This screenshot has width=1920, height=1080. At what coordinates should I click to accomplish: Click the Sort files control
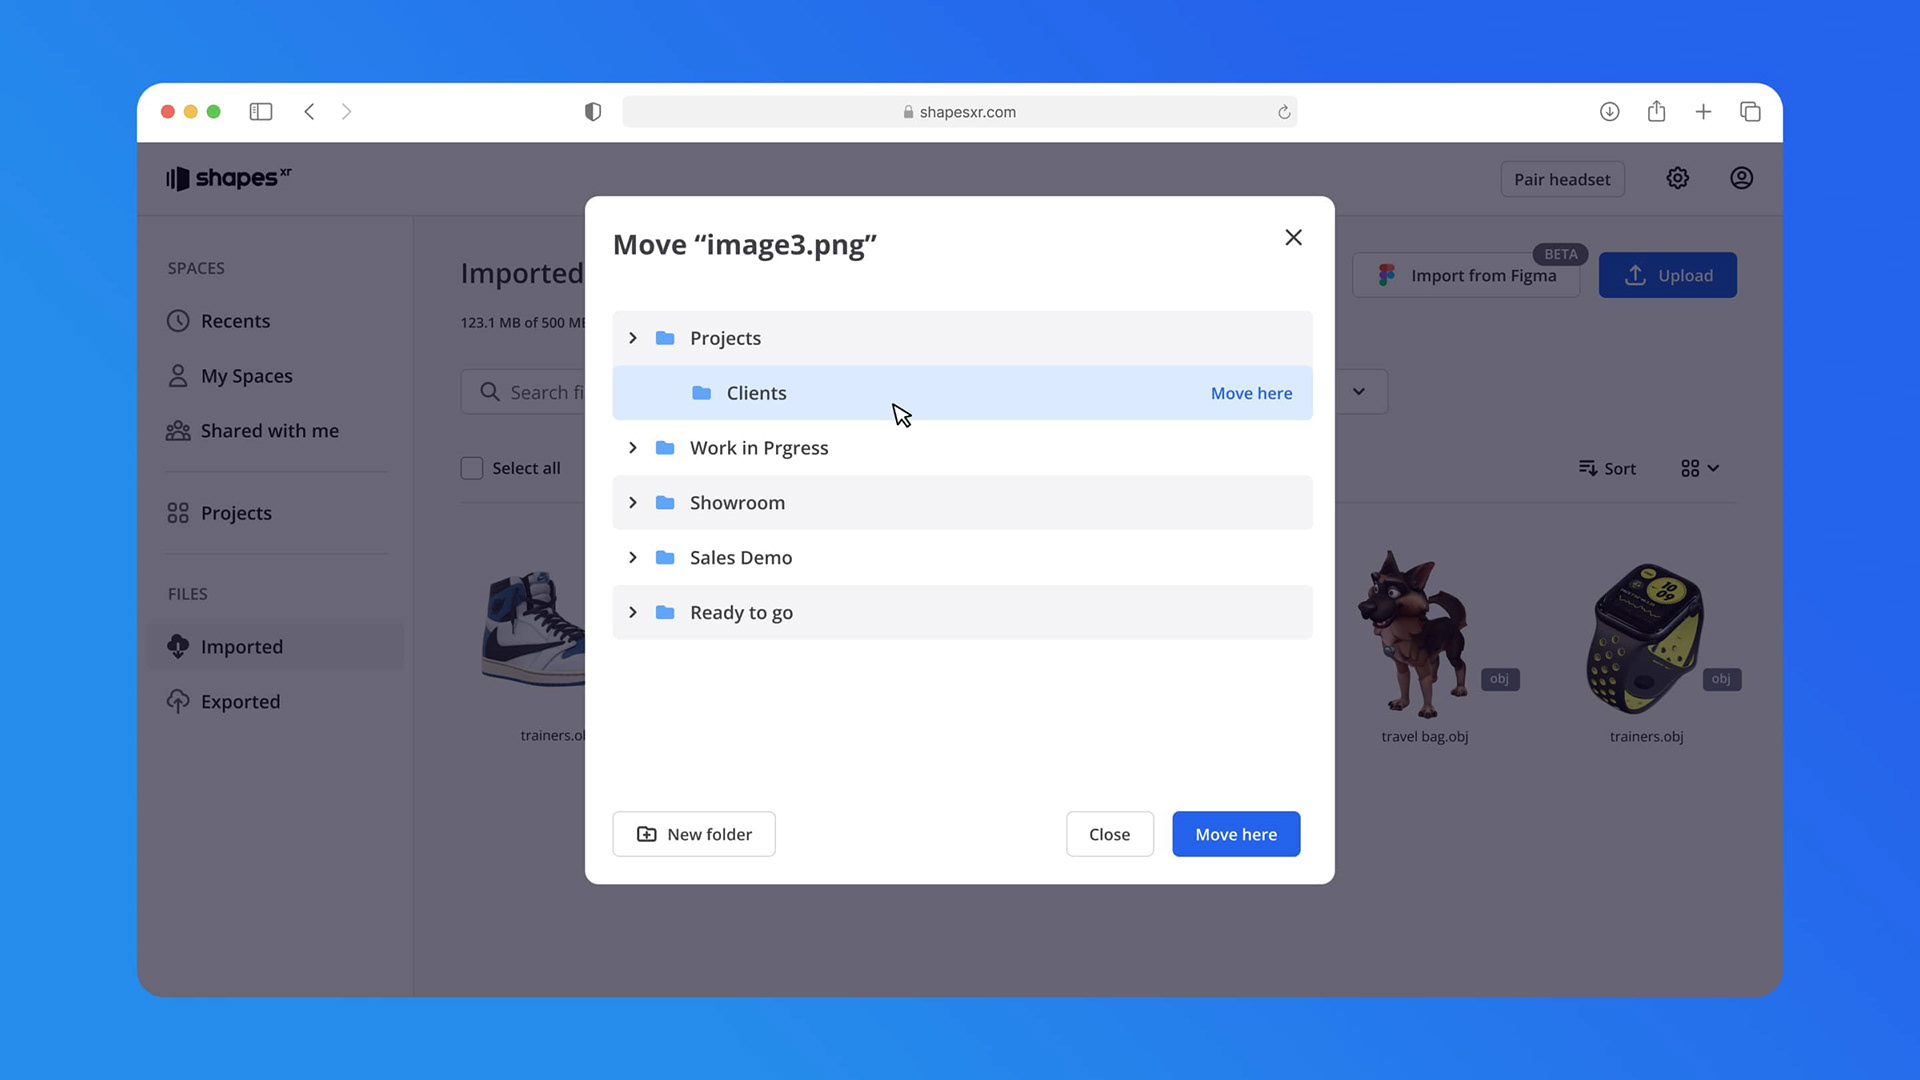[x=1607, y=468]
